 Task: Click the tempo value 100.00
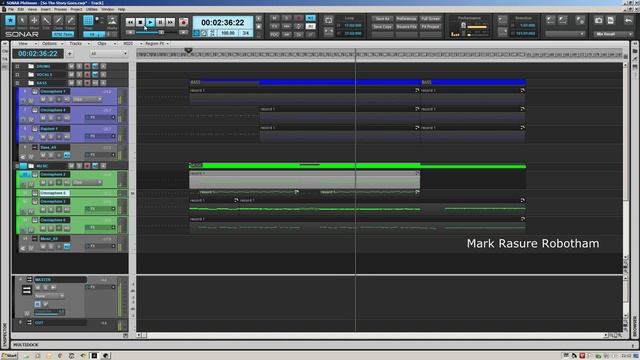(228, 33)
